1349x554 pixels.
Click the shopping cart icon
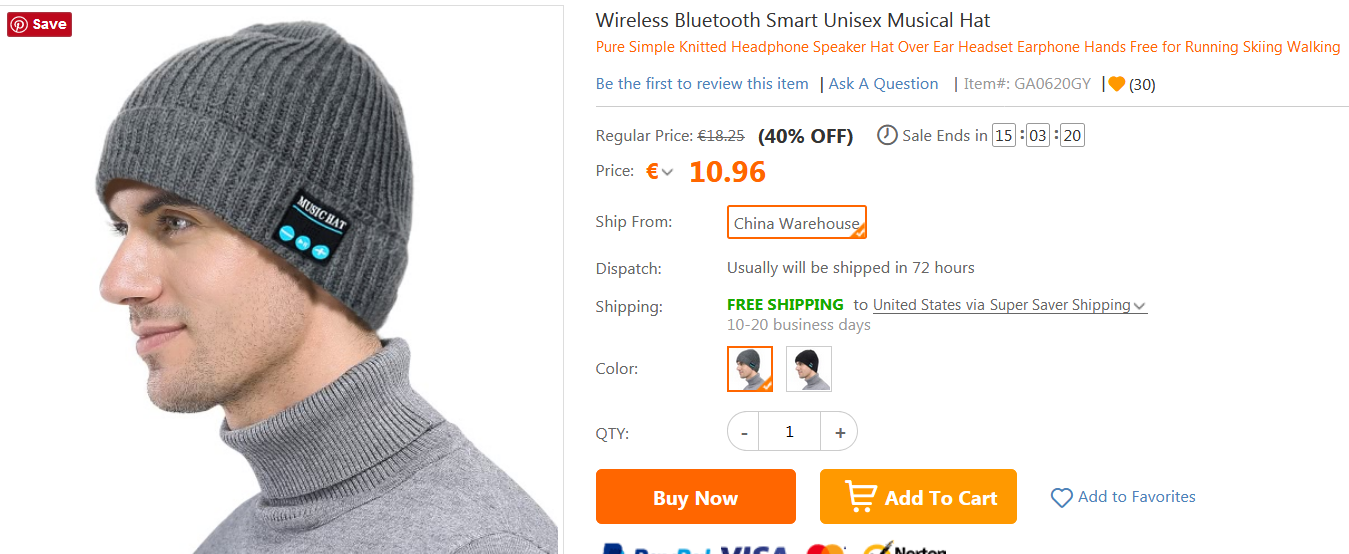click(x=860, y=496)
